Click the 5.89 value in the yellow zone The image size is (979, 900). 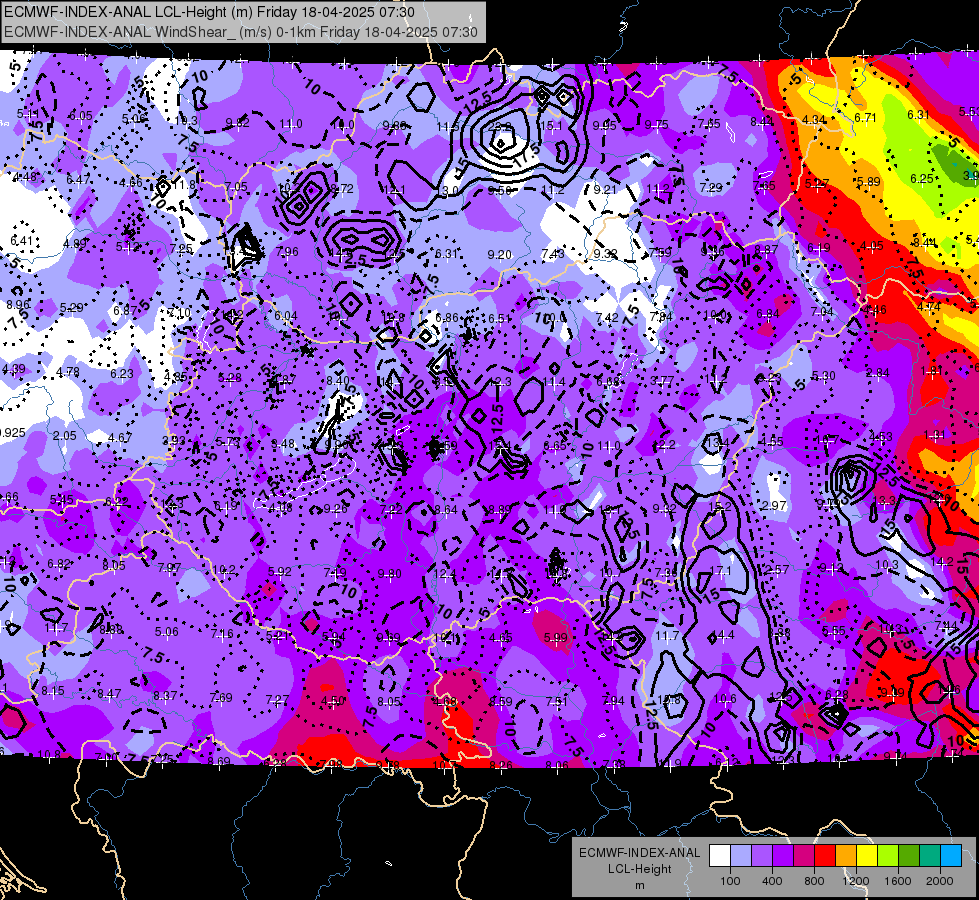[x=868, y=182]
